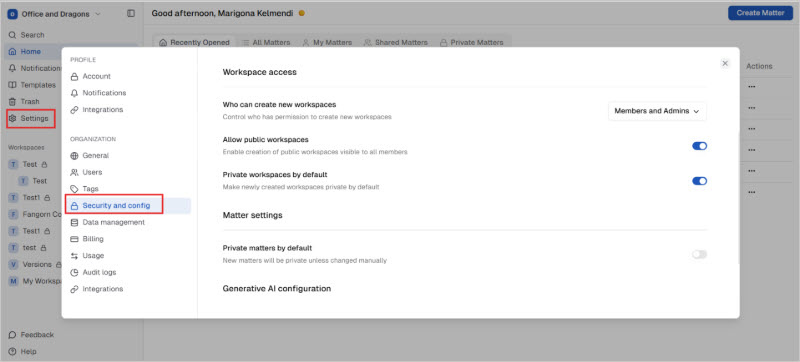Click the Good afternoon, Marigona Kelmendi greeting
The width and height of the screenshot is (800, 362).
(x=222, y=13)
